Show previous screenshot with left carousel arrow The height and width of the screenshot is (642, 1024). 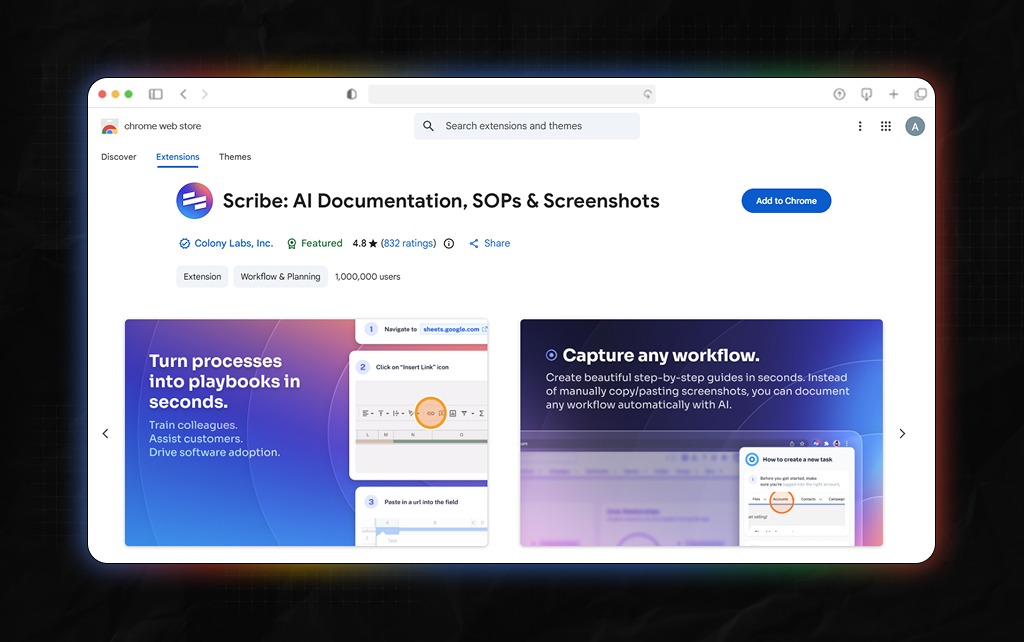click(105, 434)
